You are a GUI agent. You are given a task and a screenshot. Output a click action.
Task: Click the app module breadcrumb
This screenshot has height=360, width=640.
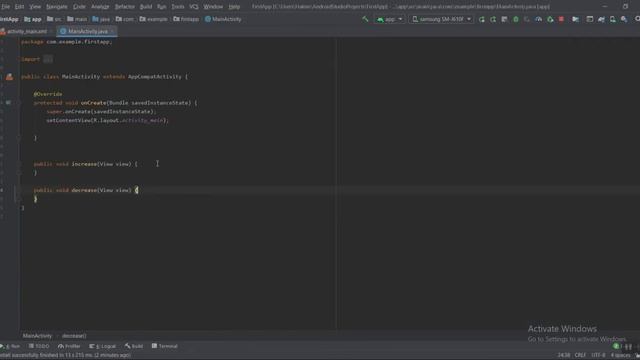point(33,19)
